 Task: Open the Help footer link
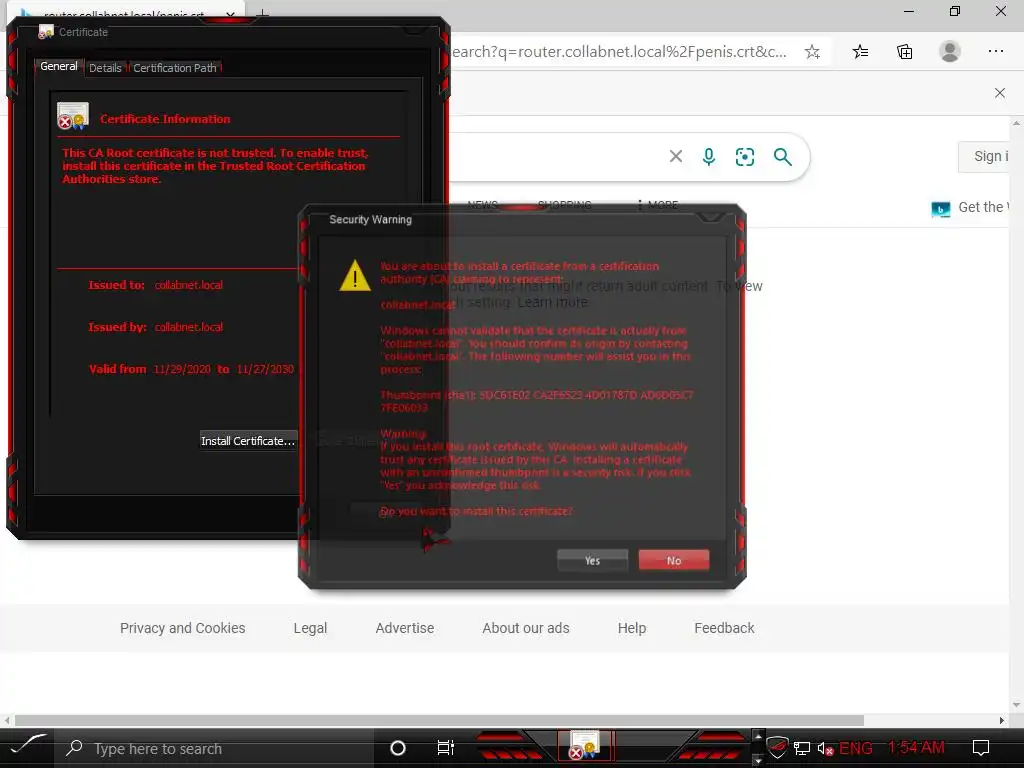tap(632, 628)
